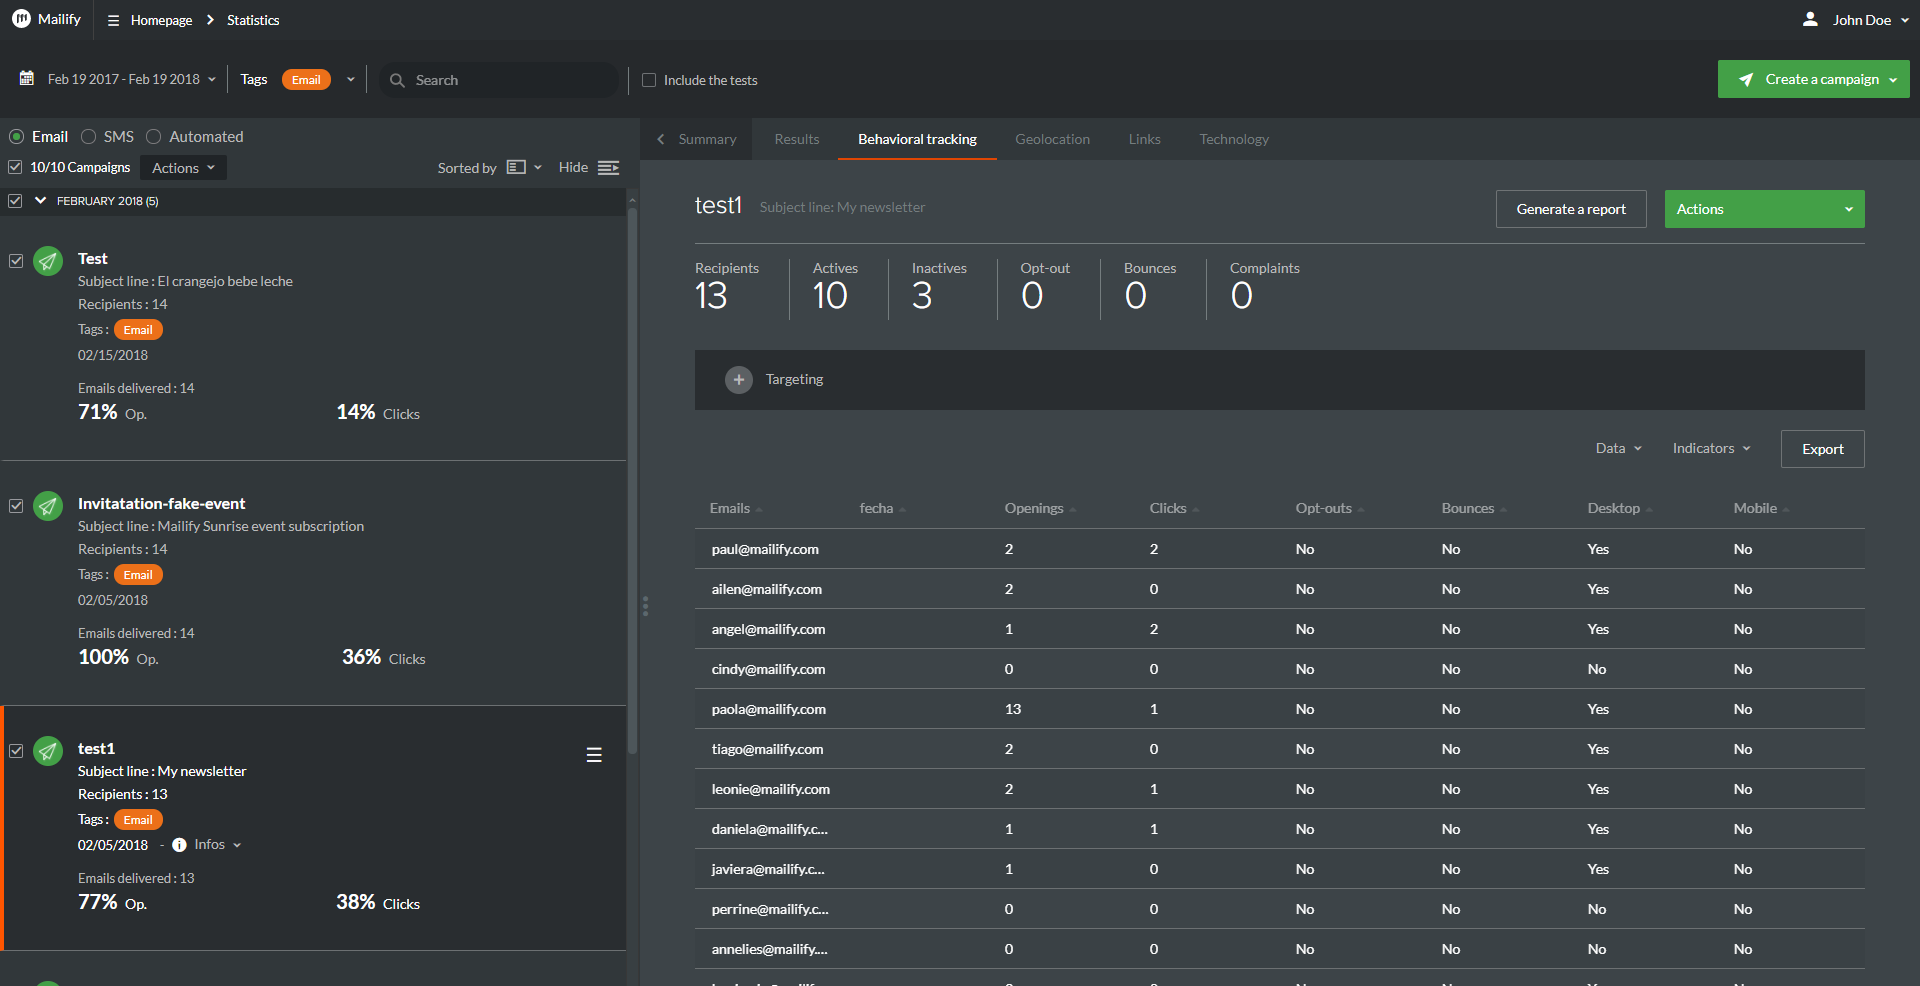Image resolution: width=1920 pixels, height=986 pixels.
Task: Click the Infos circle icon on test1
Action: (x=179, y=845)
